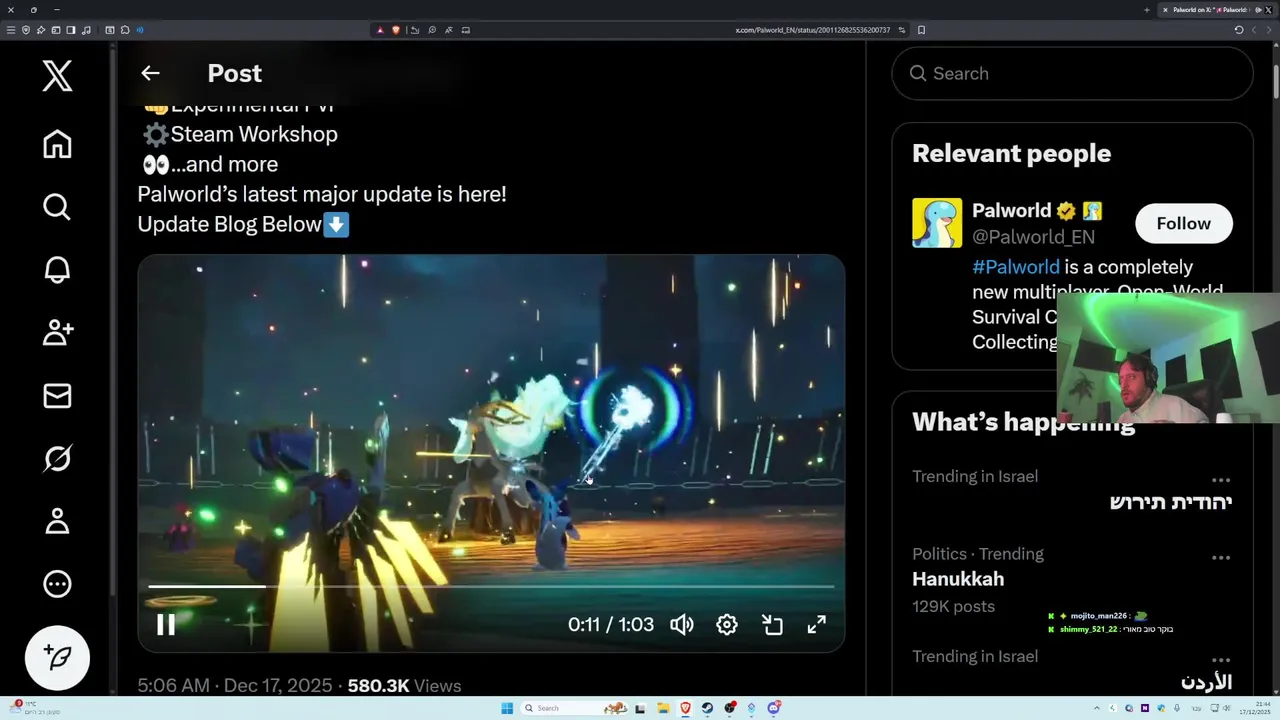The image size is (1280, 720).
Task: Open Brave browser from the taskbar
Action: click(x=685, y=708)
